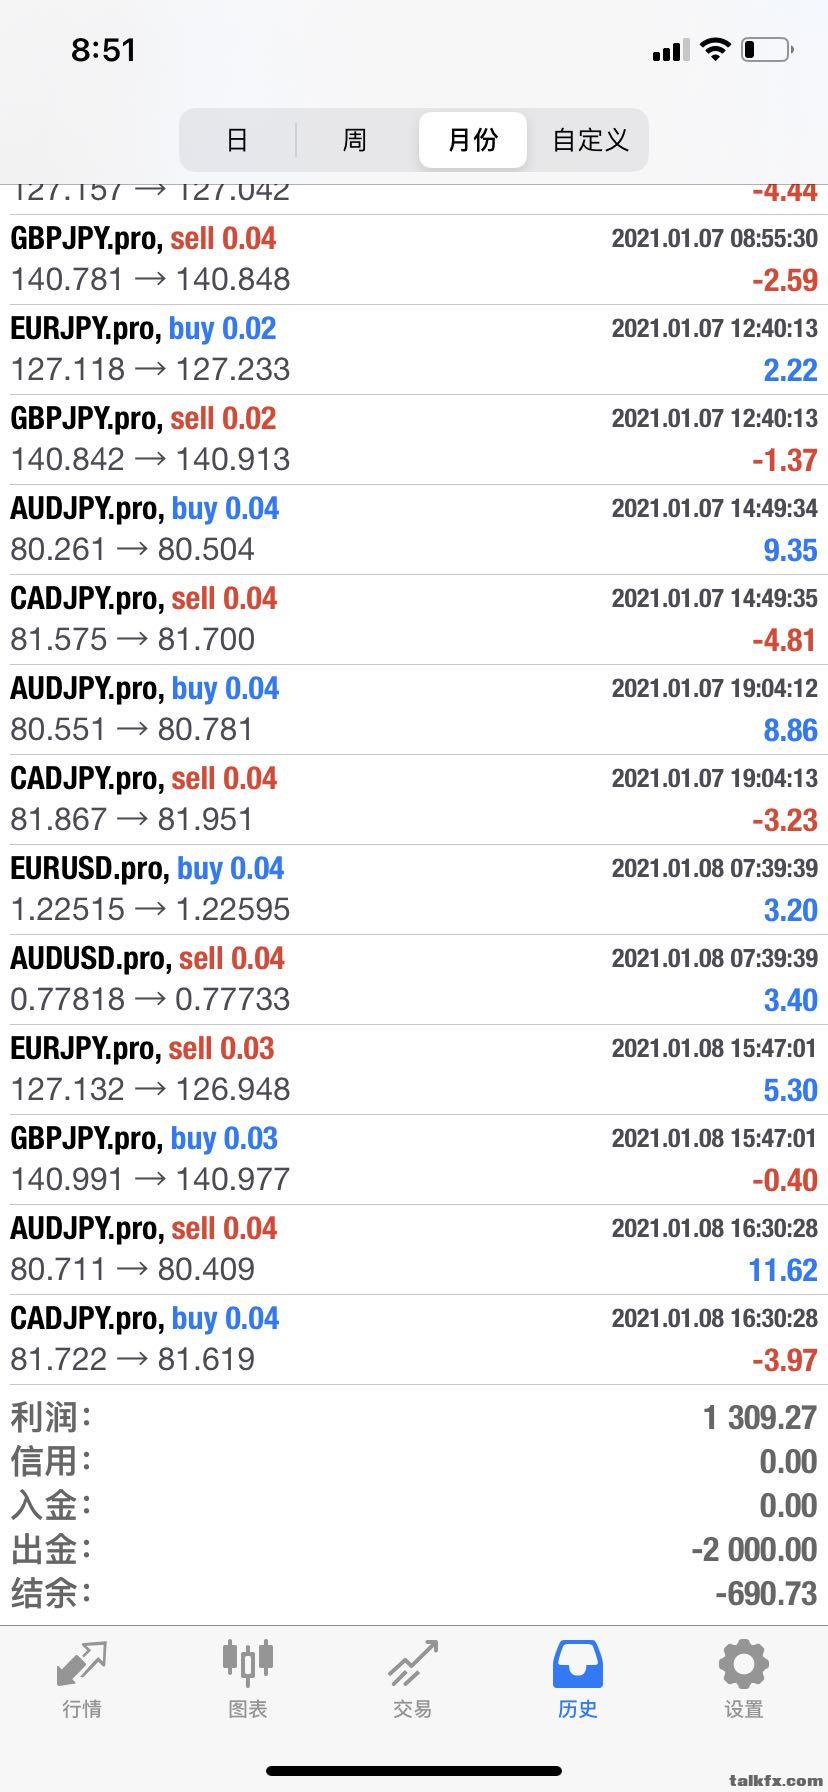Image resolution: width=828 pixels, height=1792 pixels.
Task: Tap the Wi-Fi status icon
Action: coord(715,49)
